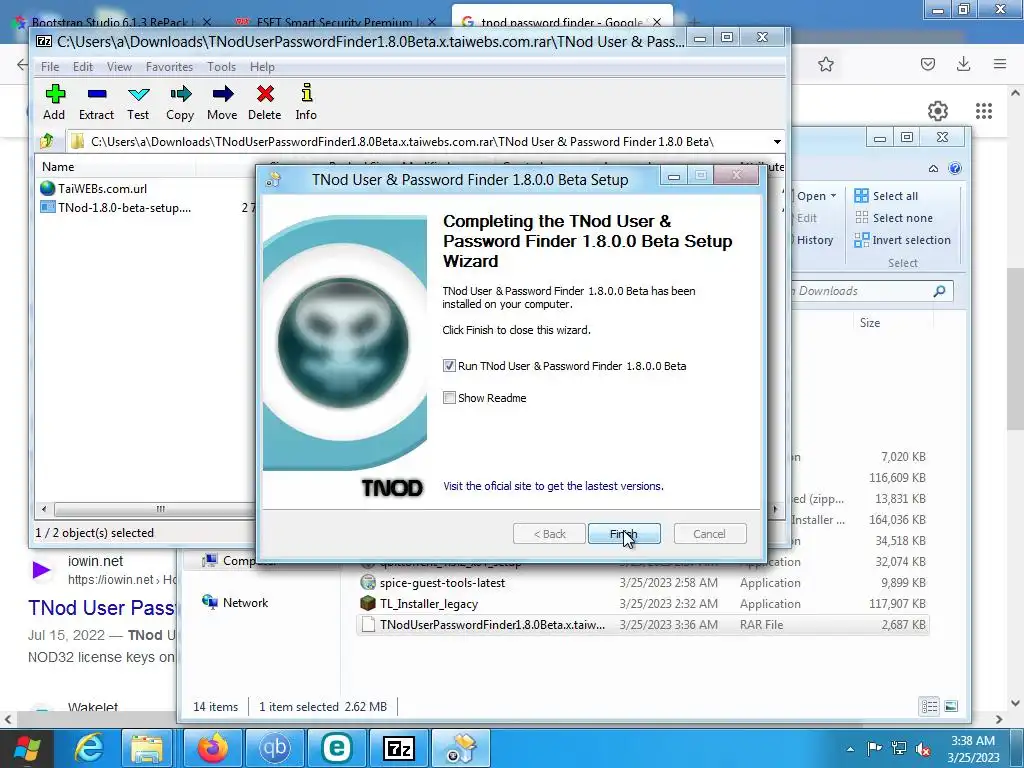1024x768 pixels.
Task: Switch to ESET Smart Security Premium tab
Action: 336,22
